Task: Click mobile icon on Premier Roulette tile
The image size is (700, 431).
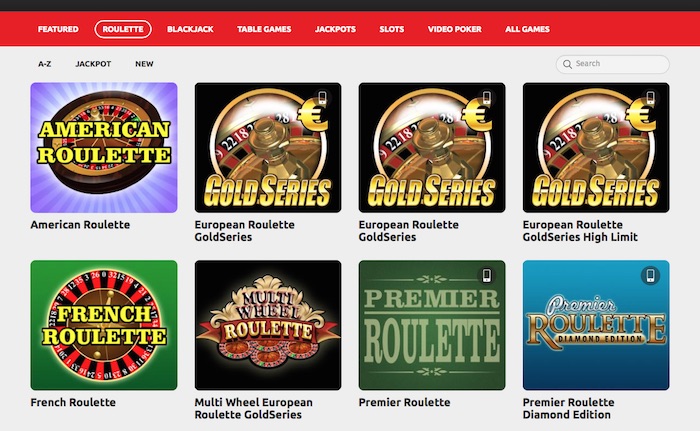Action: (487, 275)
